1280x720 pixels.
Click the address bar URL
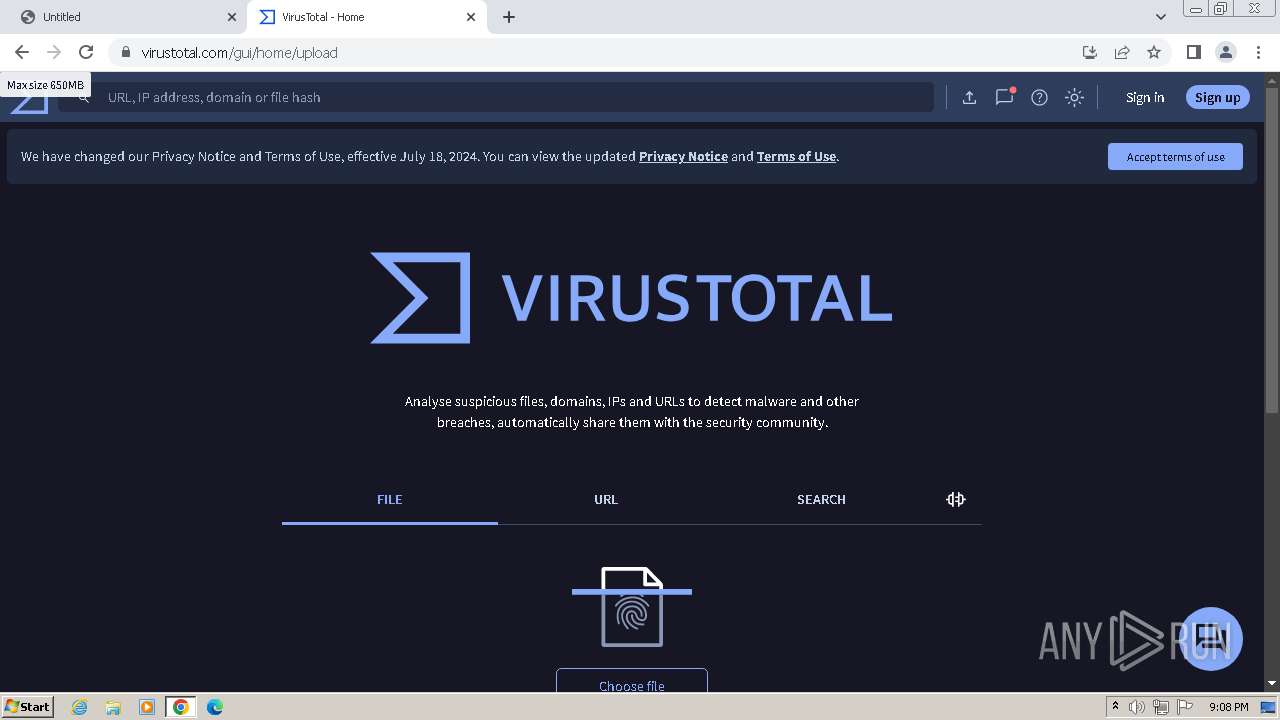pyautogui.click(x=239, y=53)
